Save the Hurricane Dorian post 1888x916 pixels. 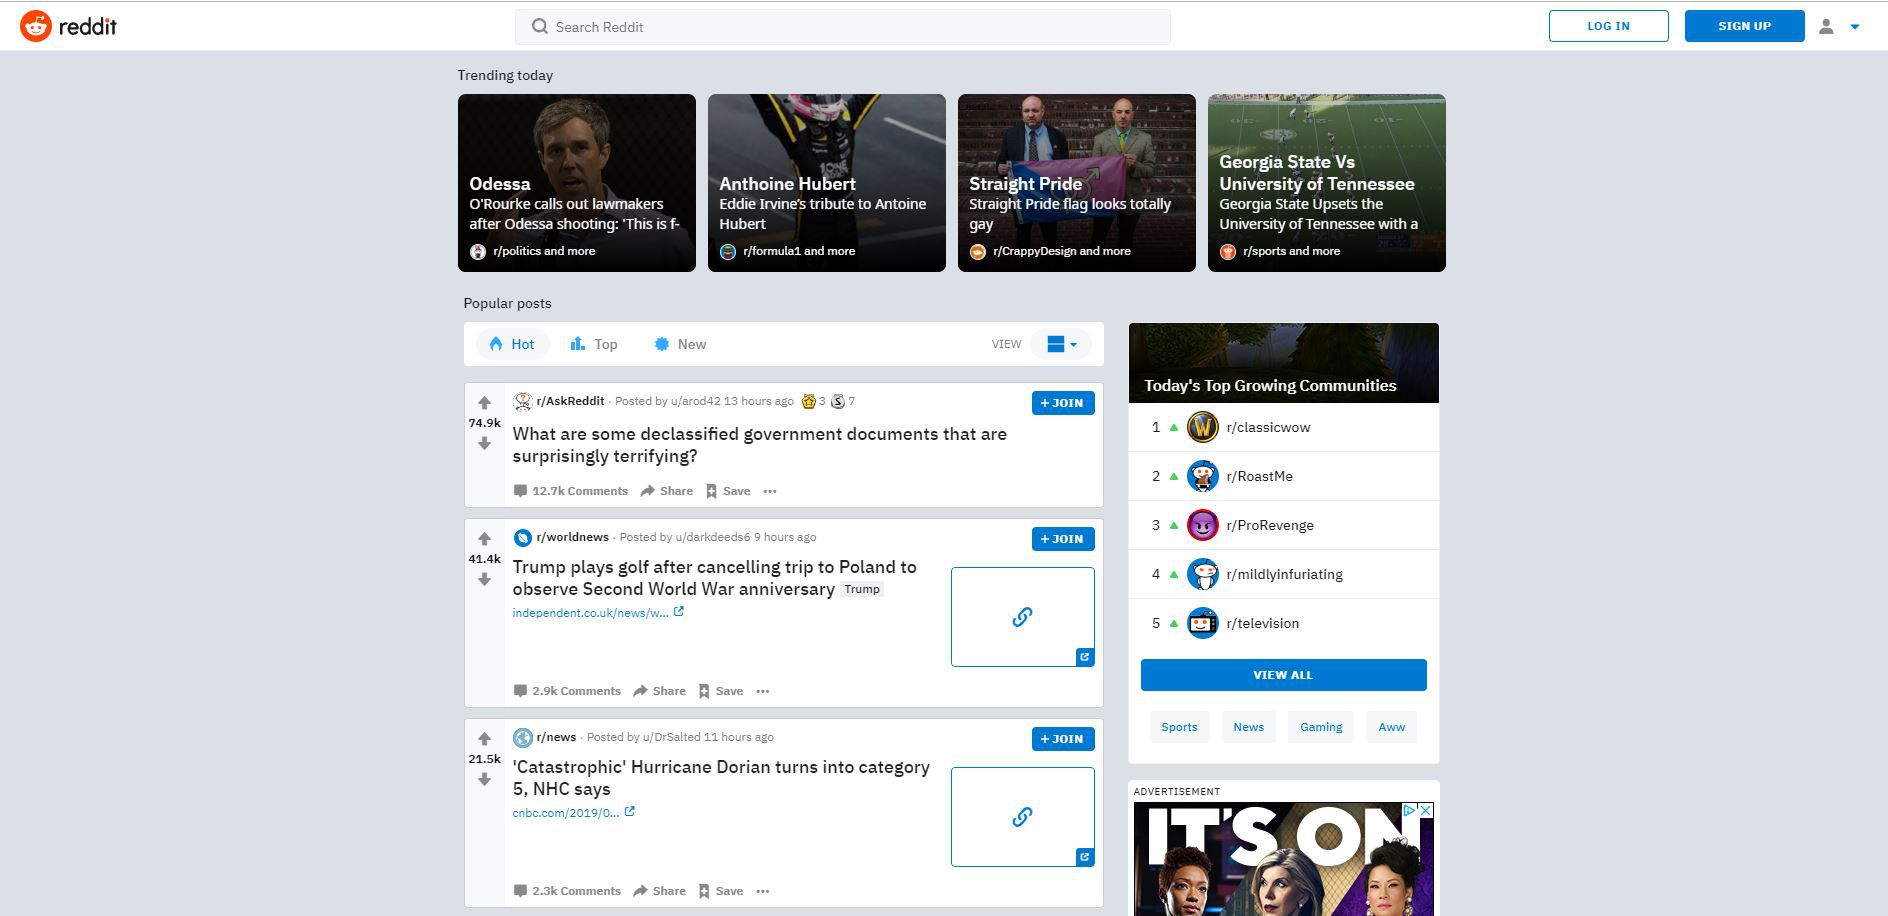pos(721,891)
